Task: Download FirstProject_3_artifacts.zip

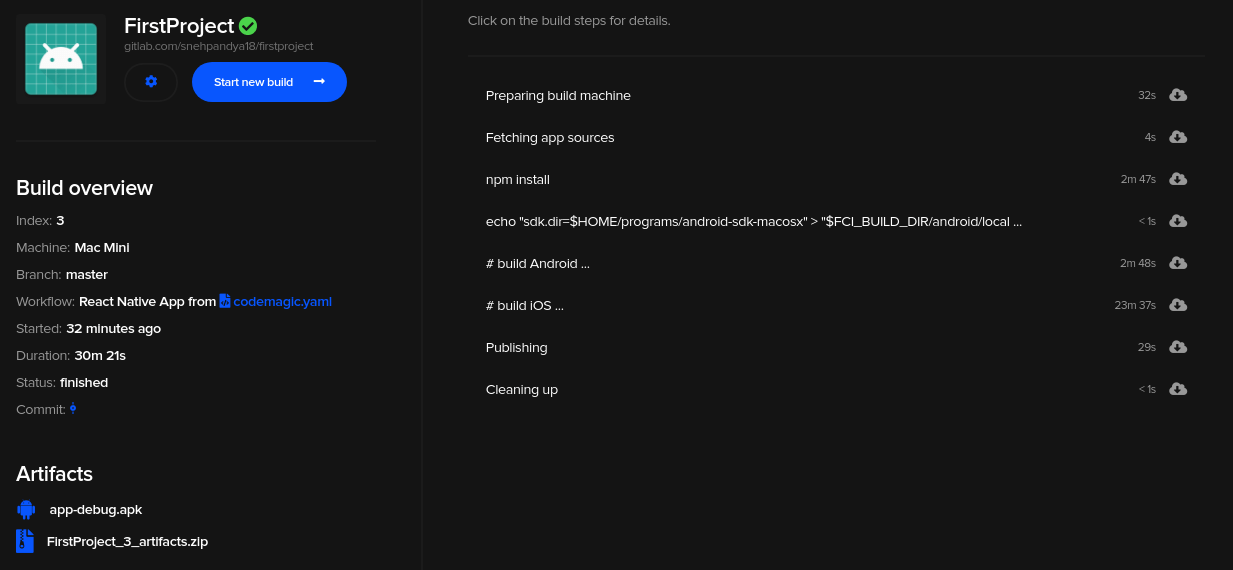Action: 127,541
